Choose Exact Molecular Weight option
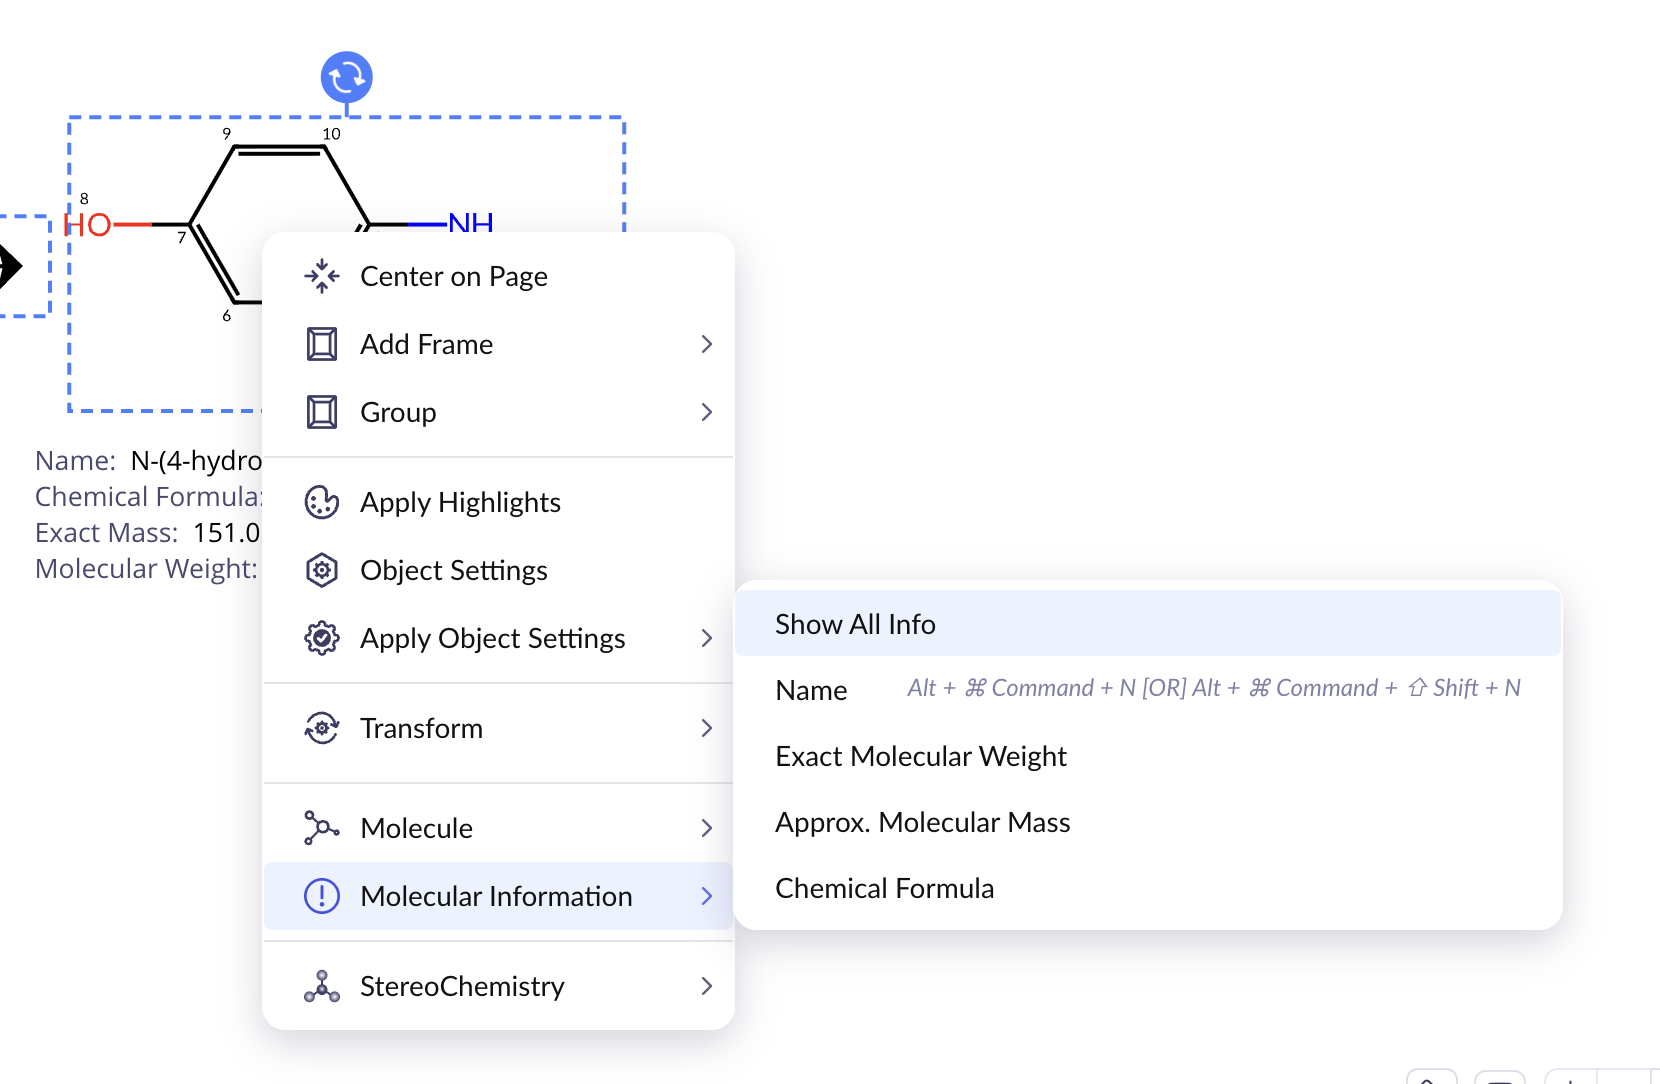The width and height of the screenshot is (1660, 1084). 921,756
